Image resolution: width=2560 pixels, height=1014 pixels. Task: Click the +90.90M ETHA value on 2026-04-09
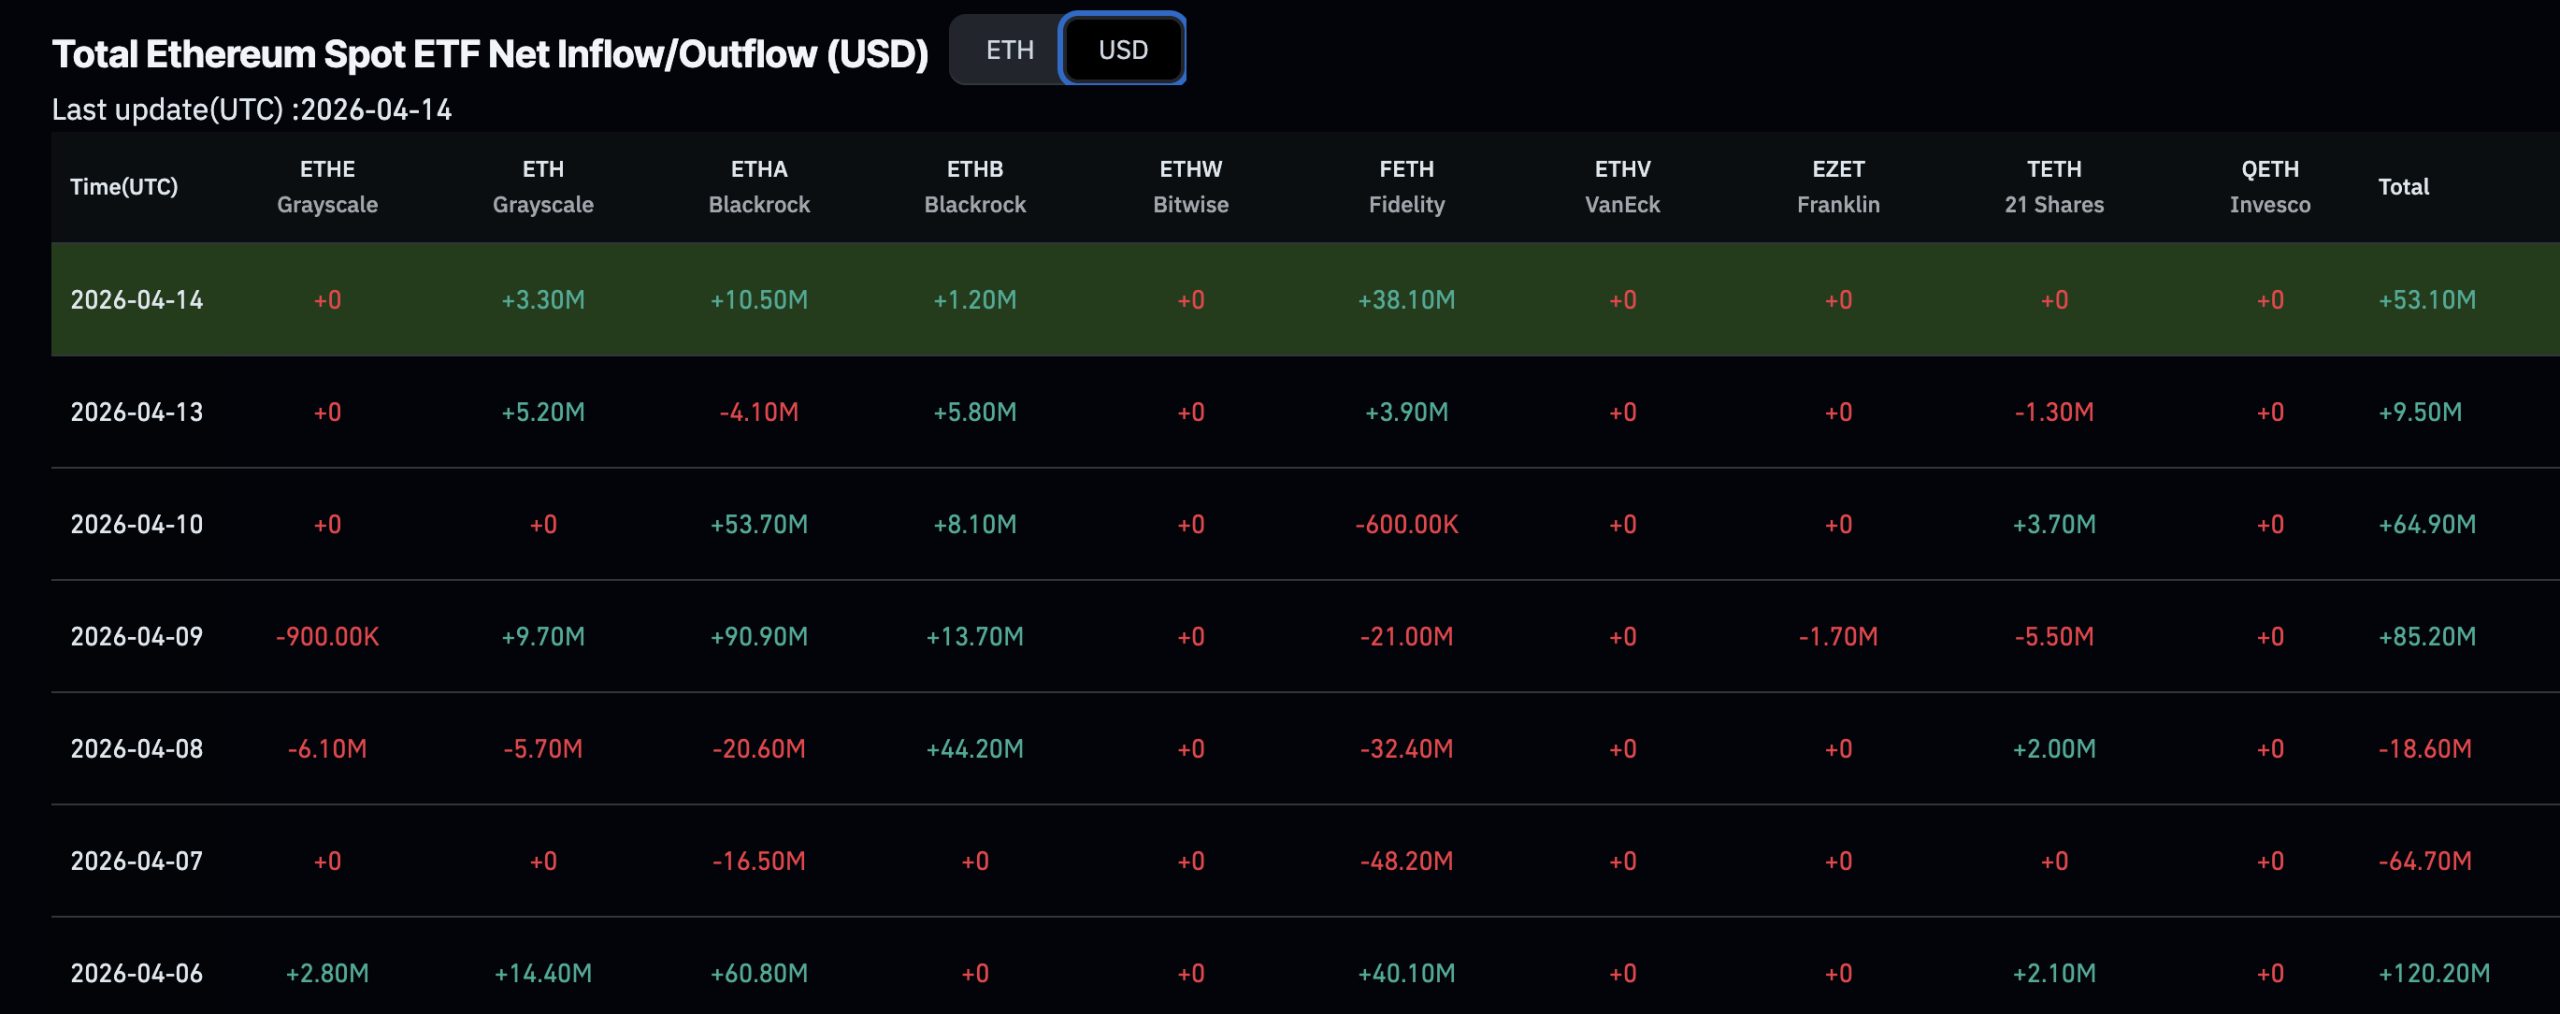(759, 635)
